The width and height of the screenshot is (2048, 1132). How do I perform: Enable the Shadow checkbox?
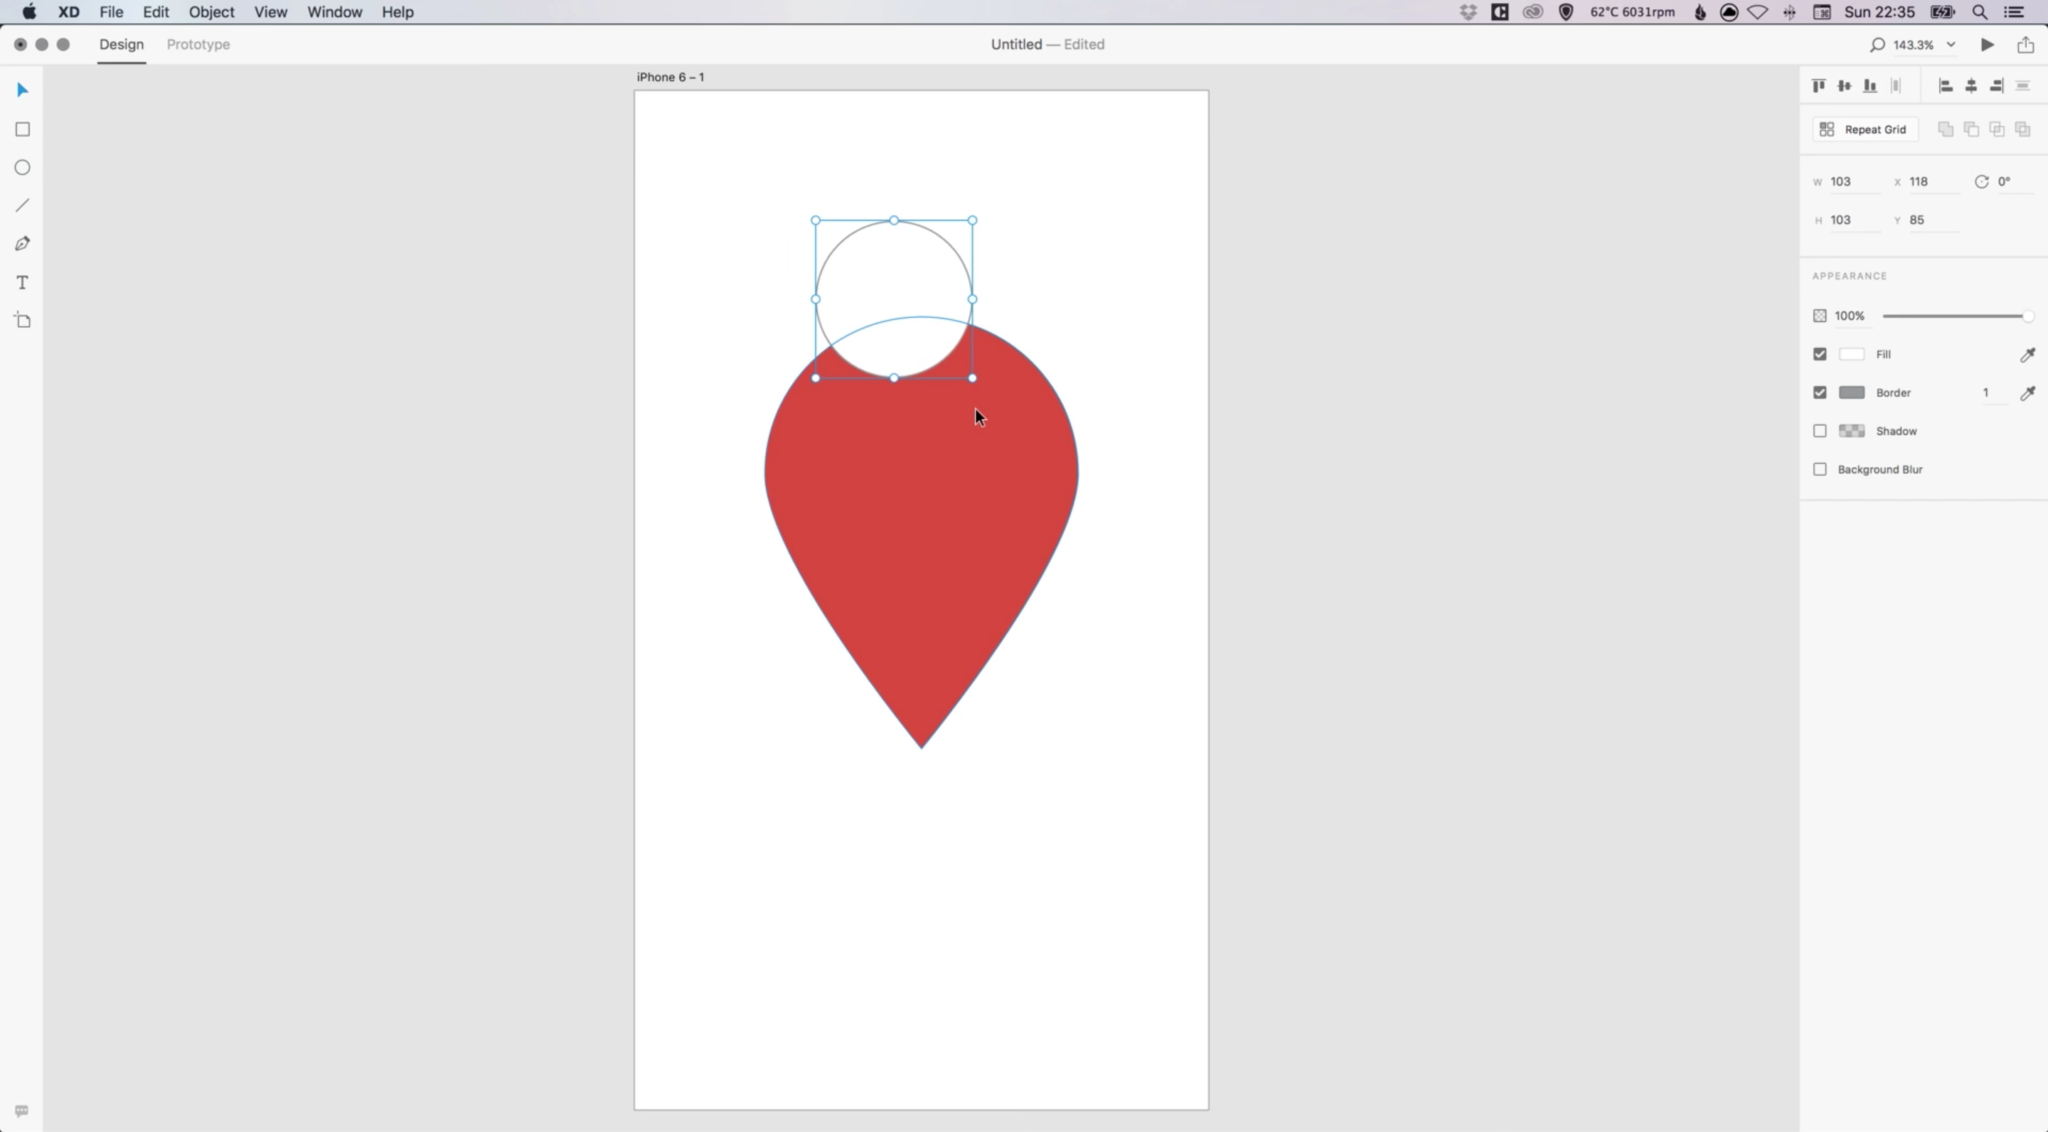(x=1820, y=430)
